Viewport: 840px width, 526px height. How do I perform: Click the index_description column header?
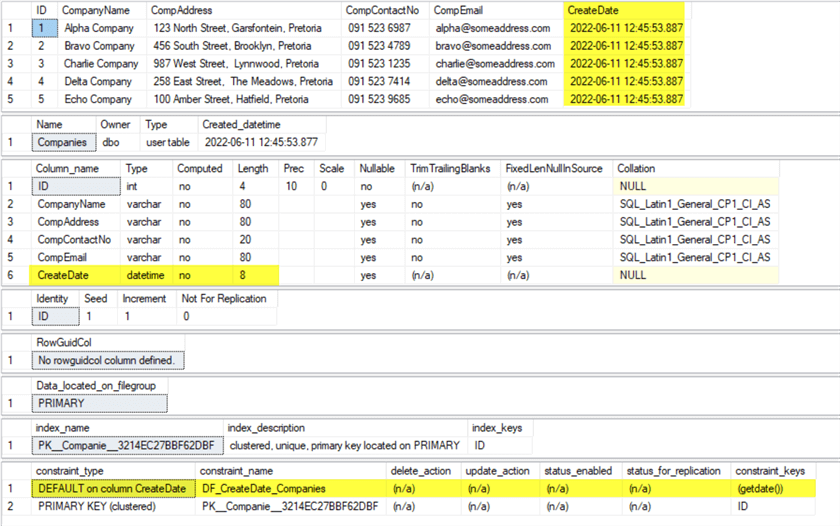[x=267, y=428]
